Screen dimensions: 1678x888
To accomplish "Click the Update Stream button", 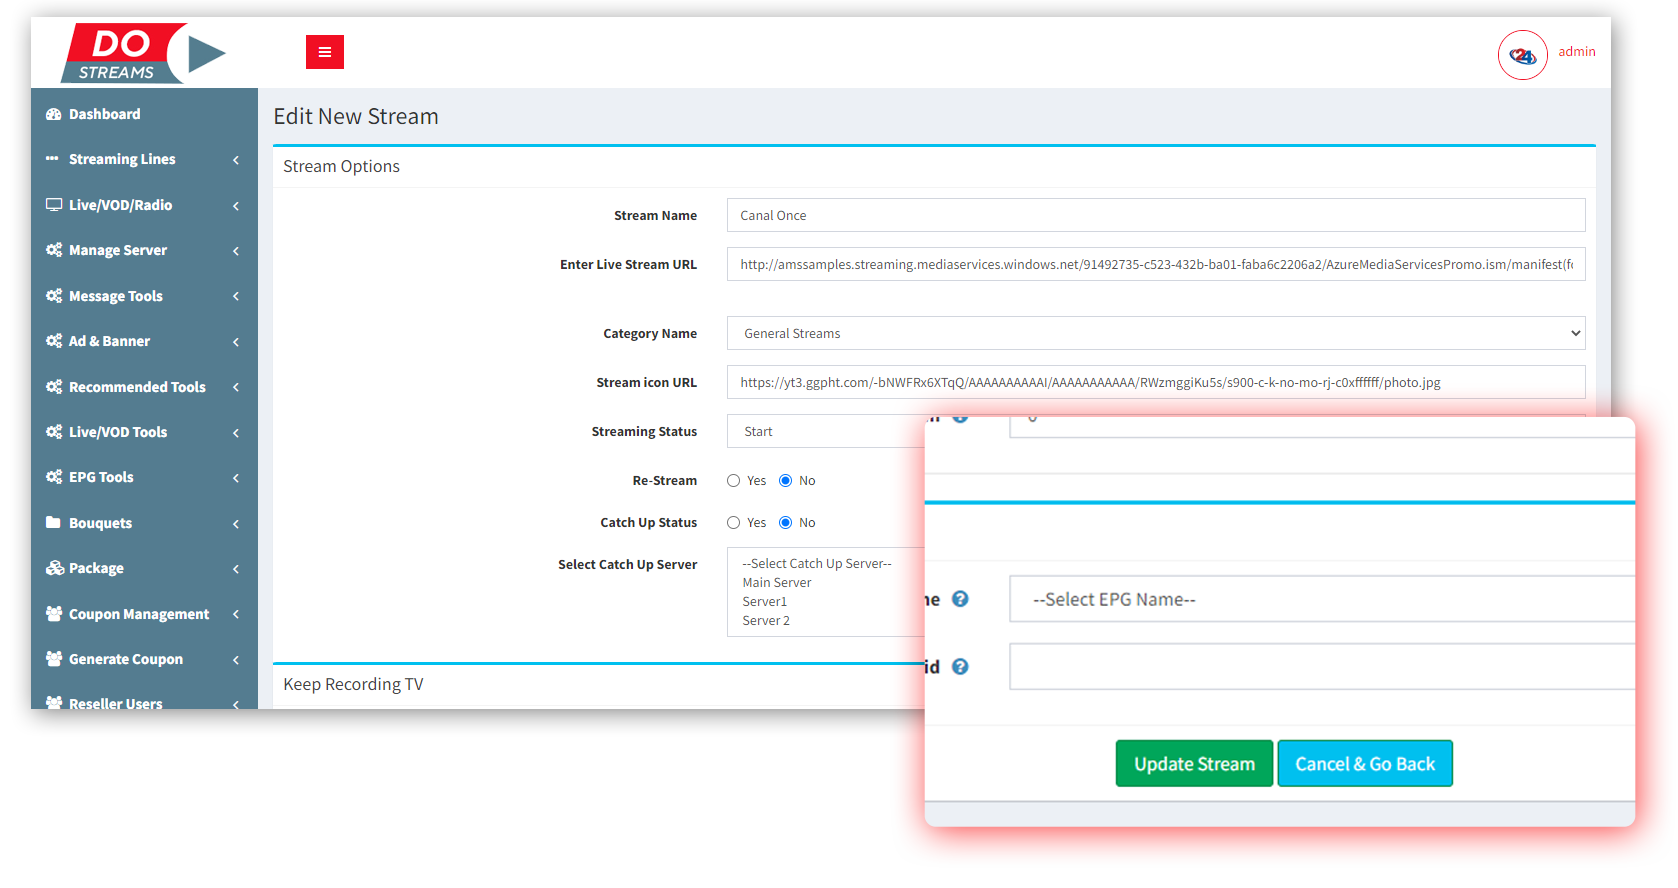I will pyautogui.click(x=1194, y=764).
